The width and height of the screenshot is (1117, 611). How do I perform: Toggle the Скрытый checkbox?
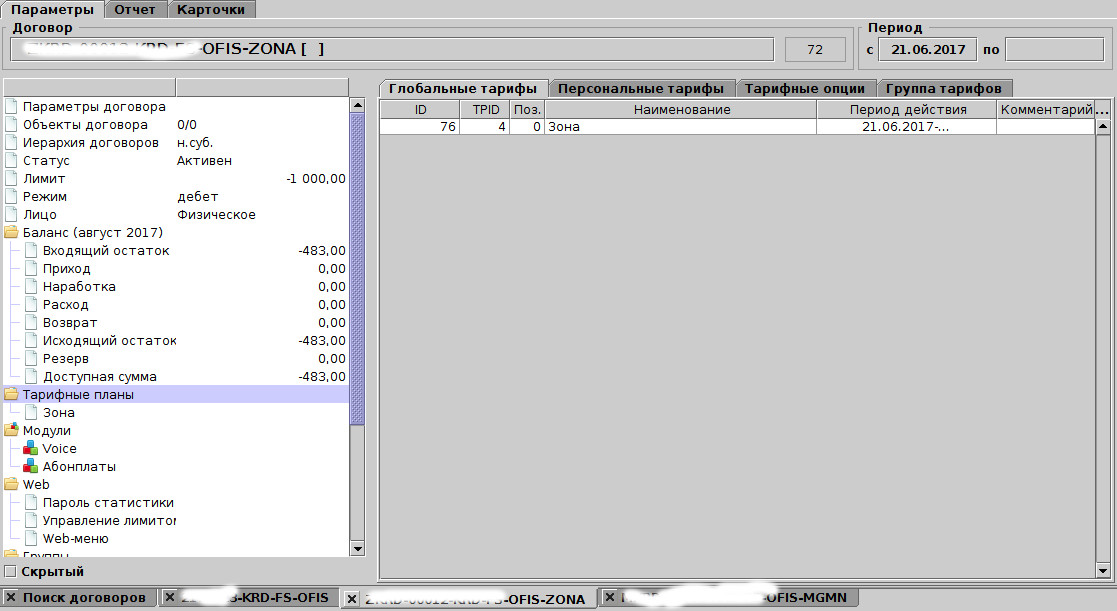(11, 572)
